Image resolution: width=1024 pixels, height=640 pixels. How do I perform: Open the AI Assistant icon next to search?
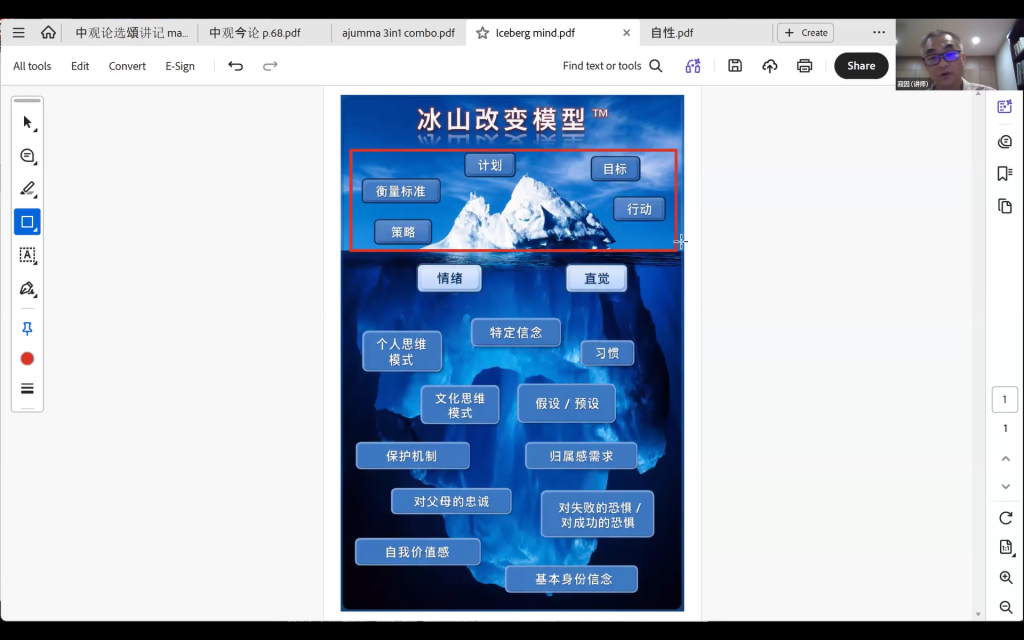pos(693,65)
